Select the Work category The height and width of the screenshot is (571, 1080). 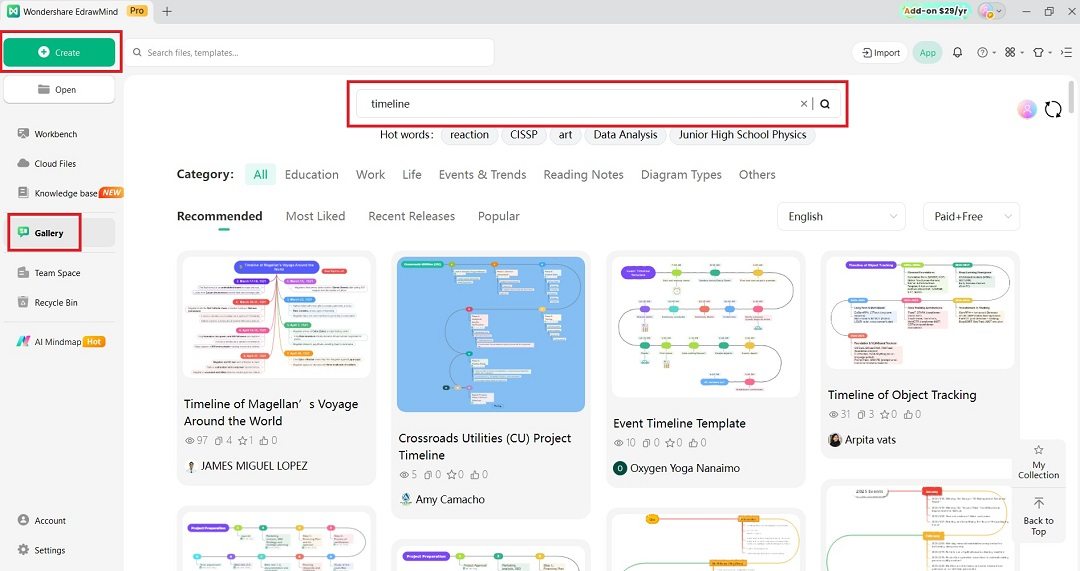(x=371, y=175)
